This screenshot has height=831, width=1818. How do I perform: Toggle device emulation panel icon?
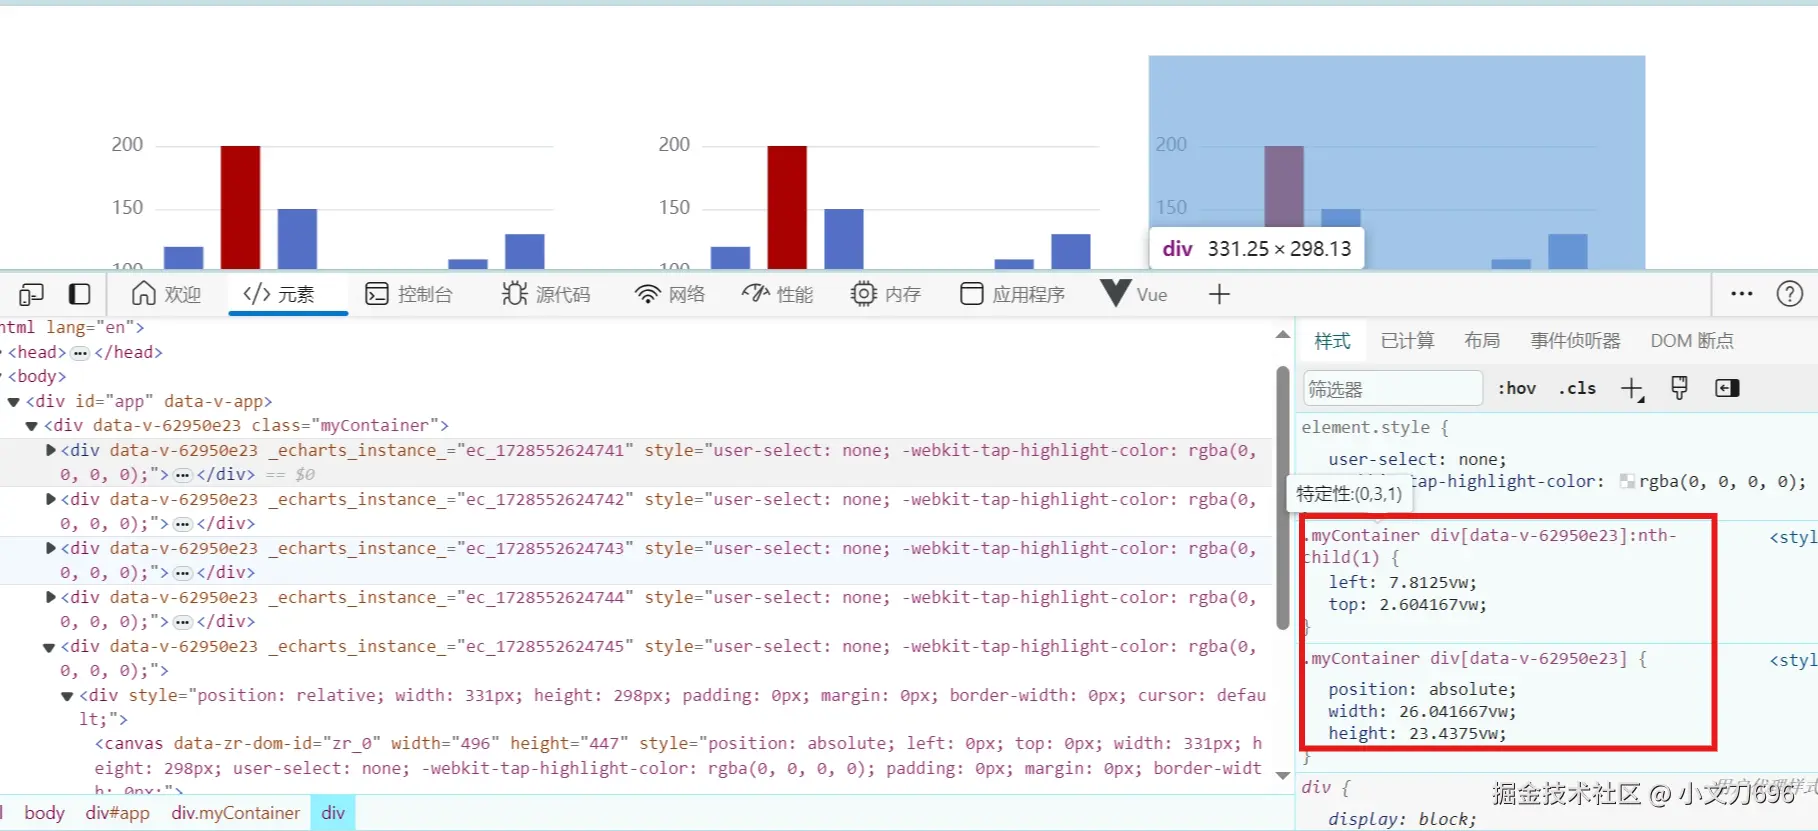pyautogui.click(x=79, y=294)
